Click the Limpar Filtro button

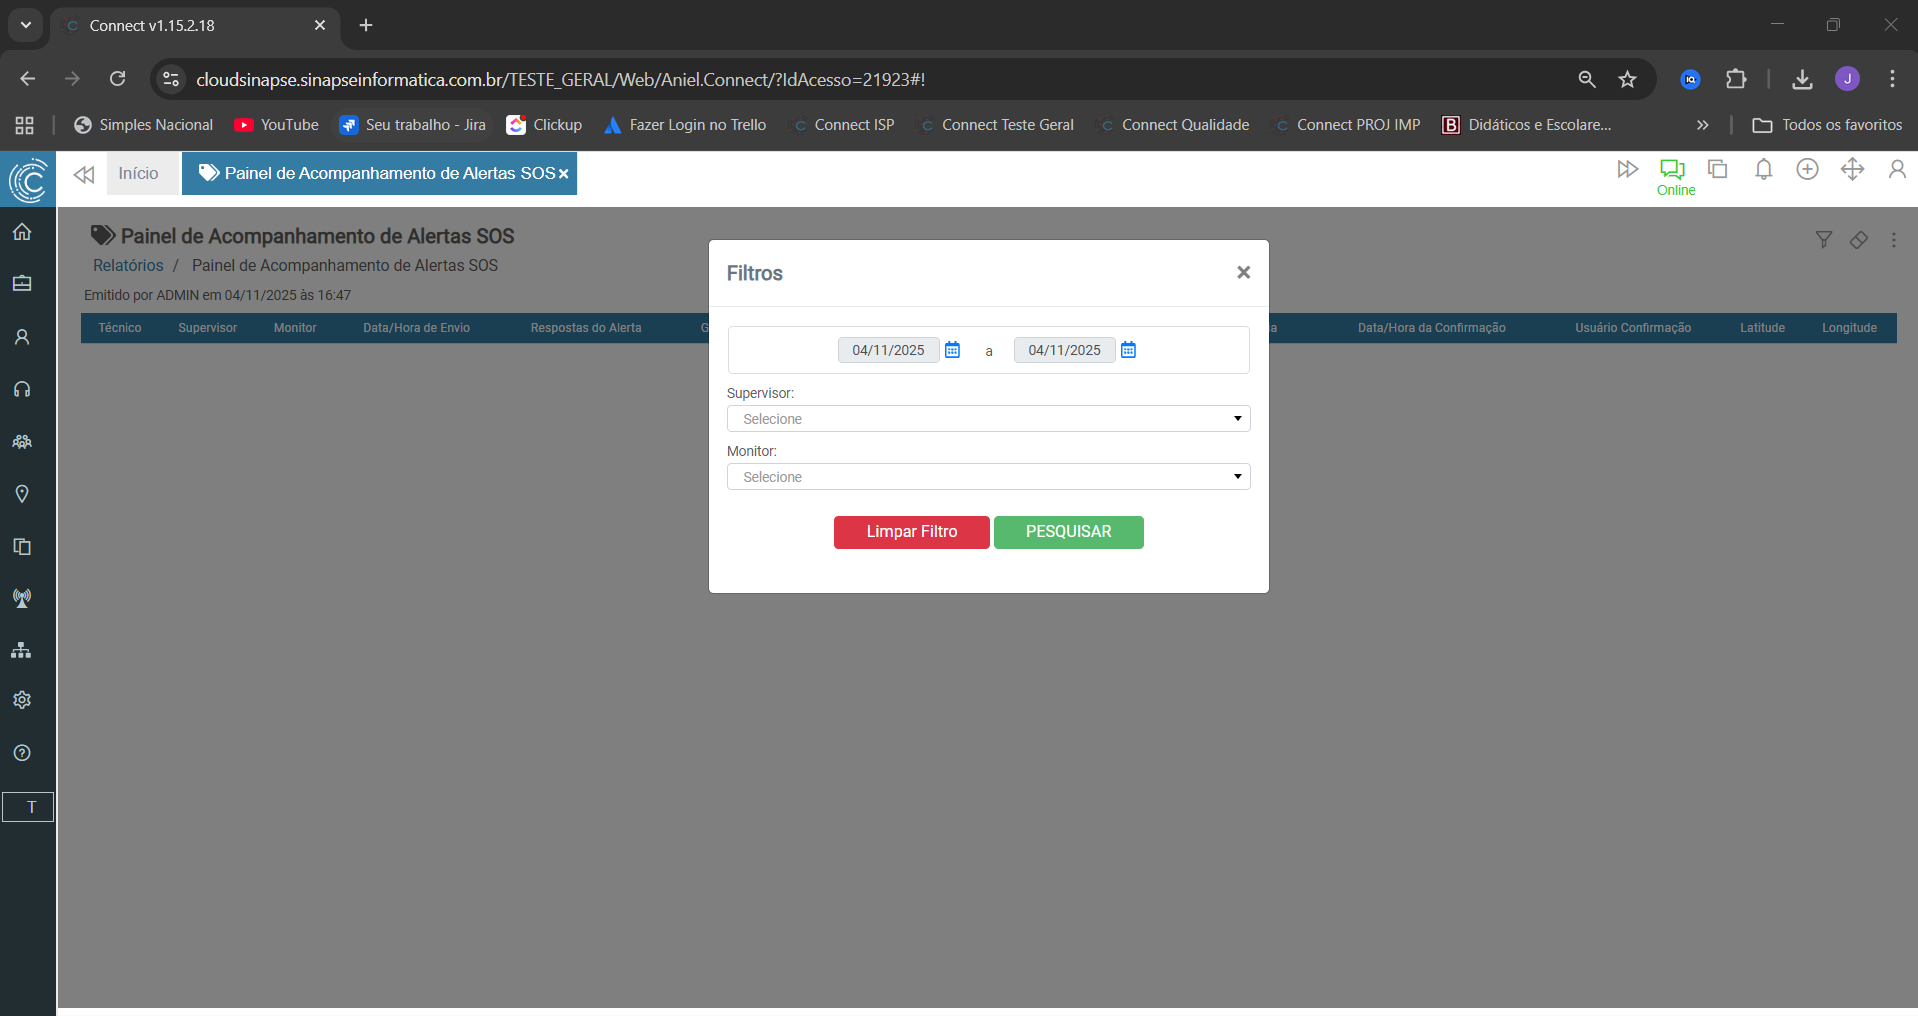(911, 532)
